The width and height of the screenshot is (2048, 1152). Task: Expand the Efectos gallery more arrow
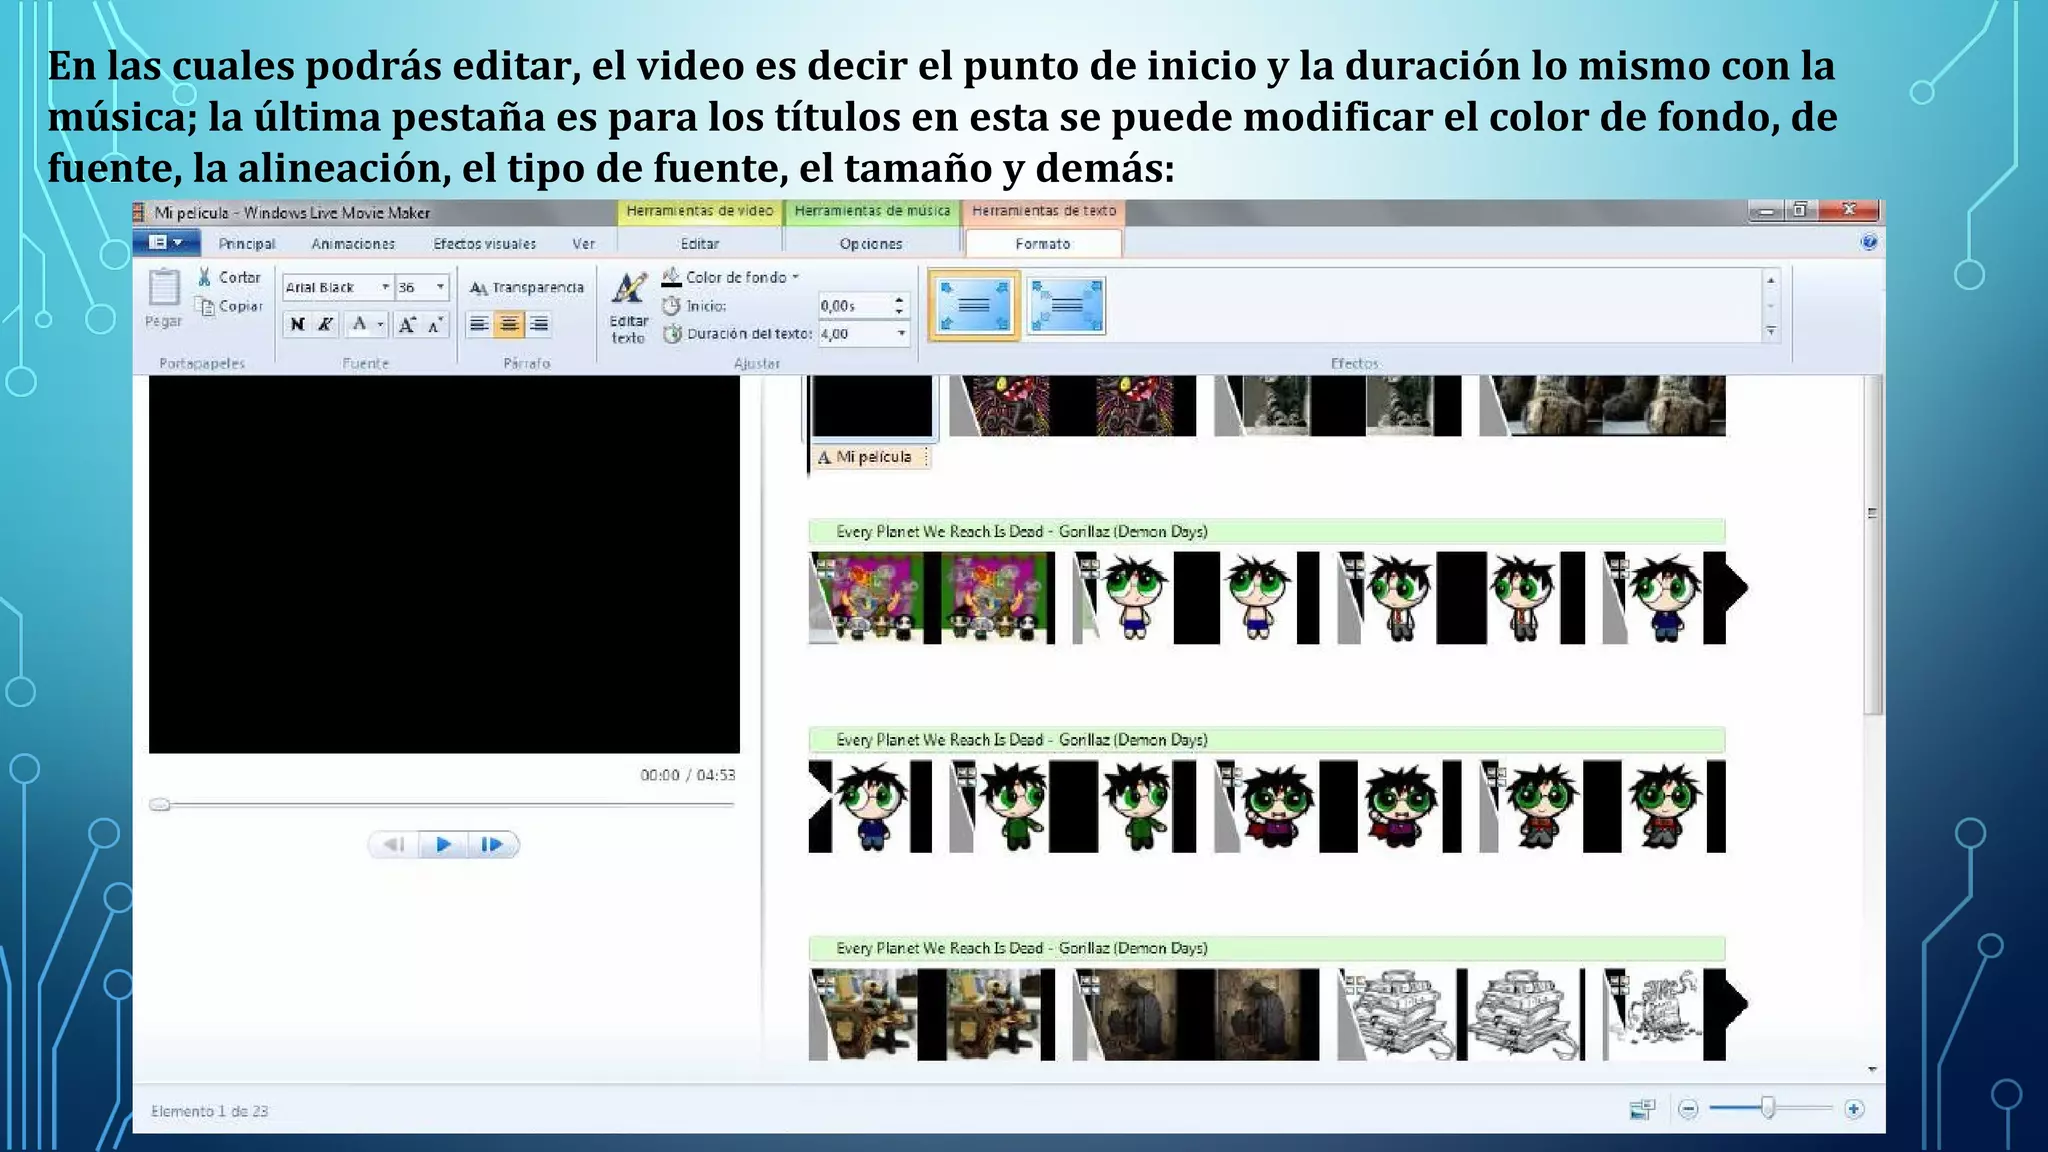pyautogui.click(x=1771, y=332)
